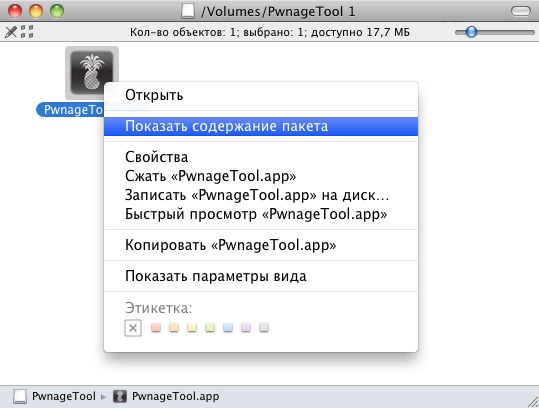539x408 pixels.
Task: Minimize the window with yellow button
Action: coord(36,11)
